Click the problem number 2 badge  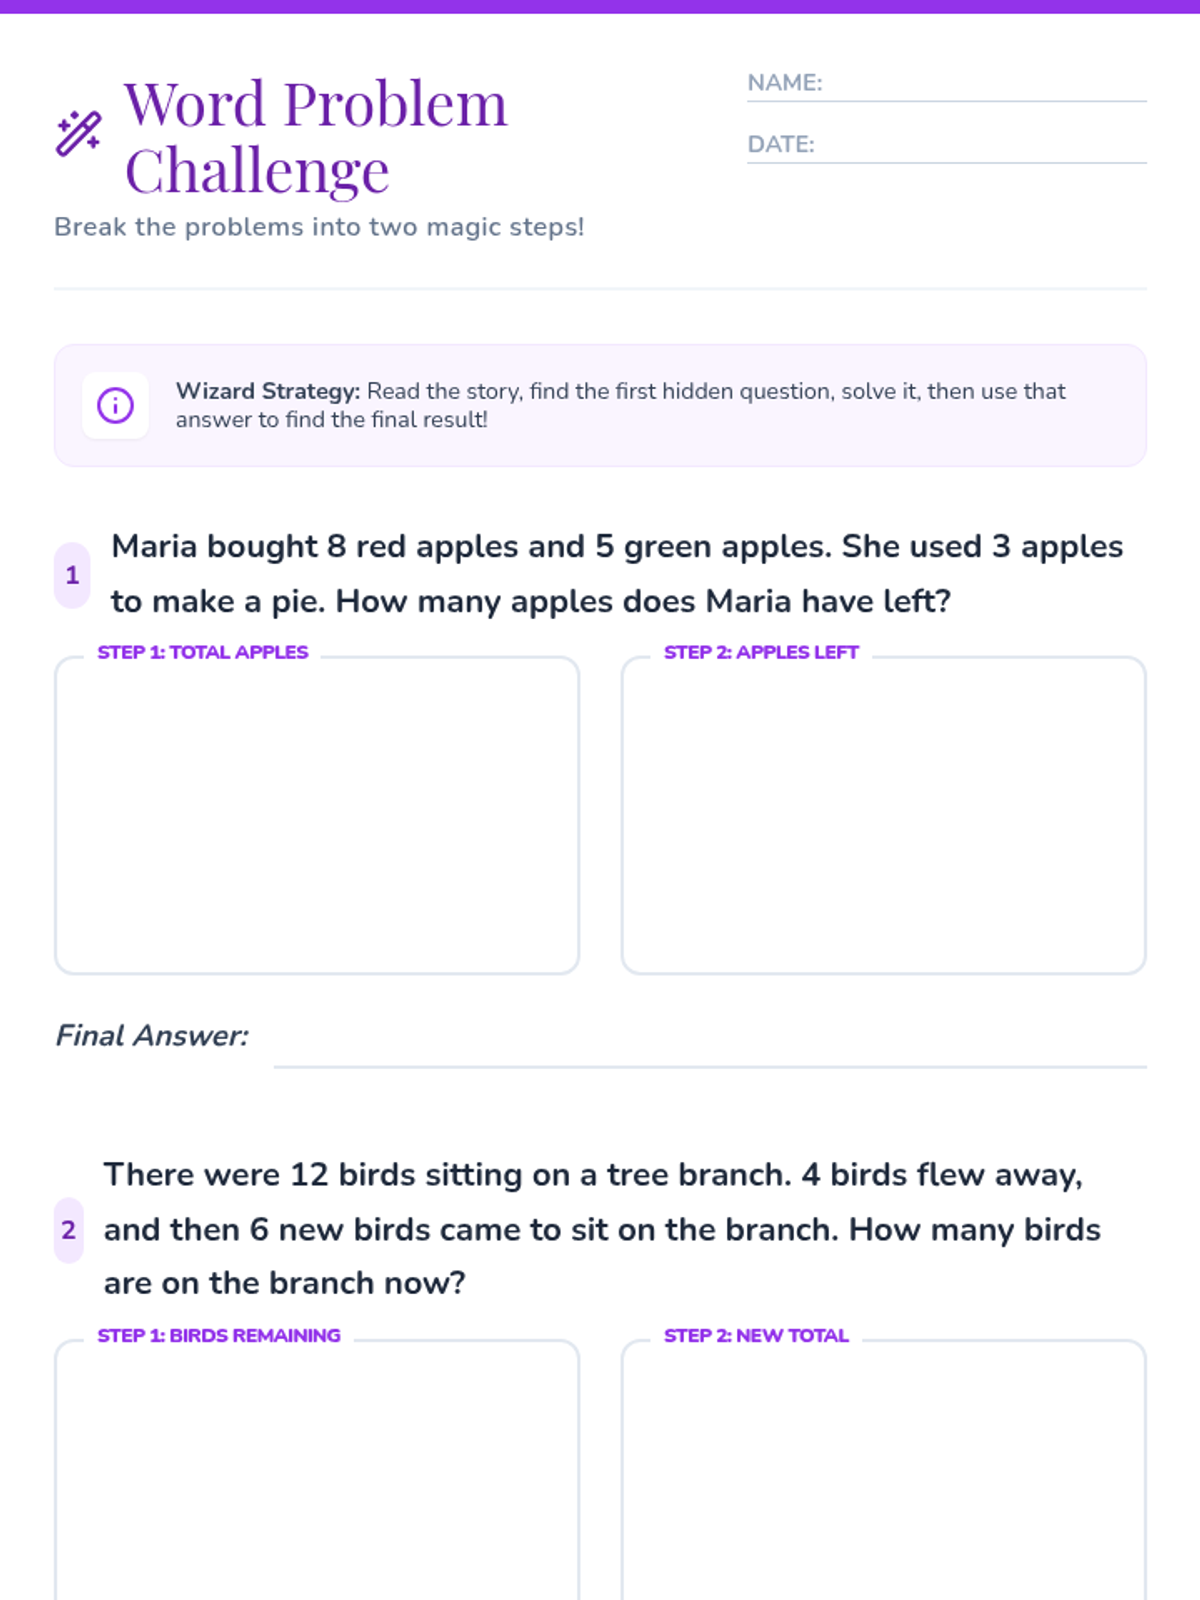pos(69,1230)
